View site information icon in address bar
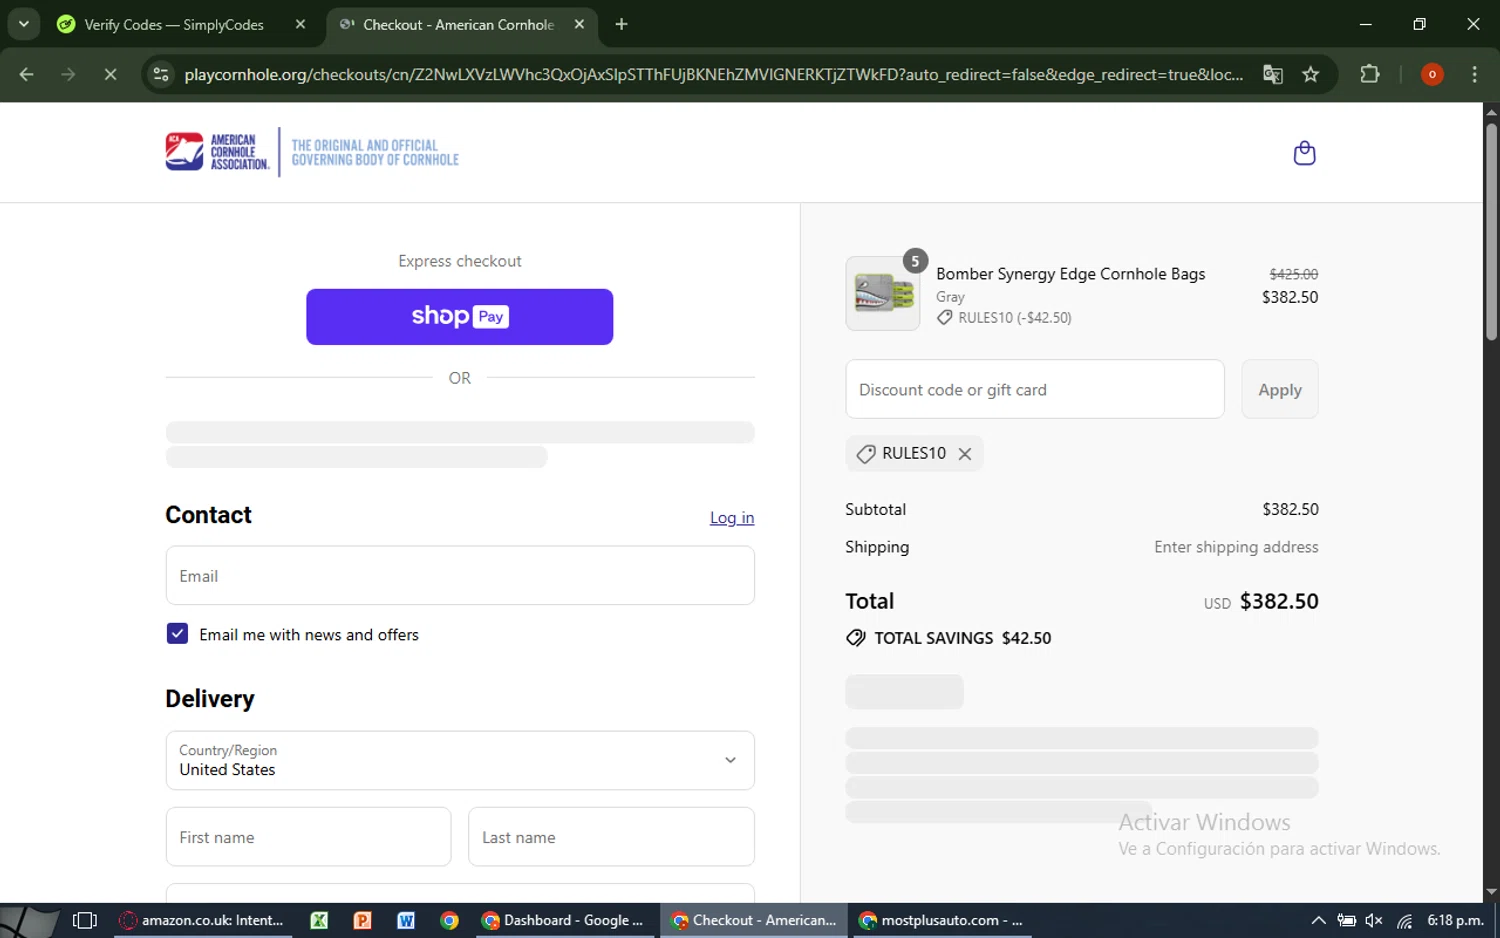This screenshot has width=1500, height=938. point(161,74)
